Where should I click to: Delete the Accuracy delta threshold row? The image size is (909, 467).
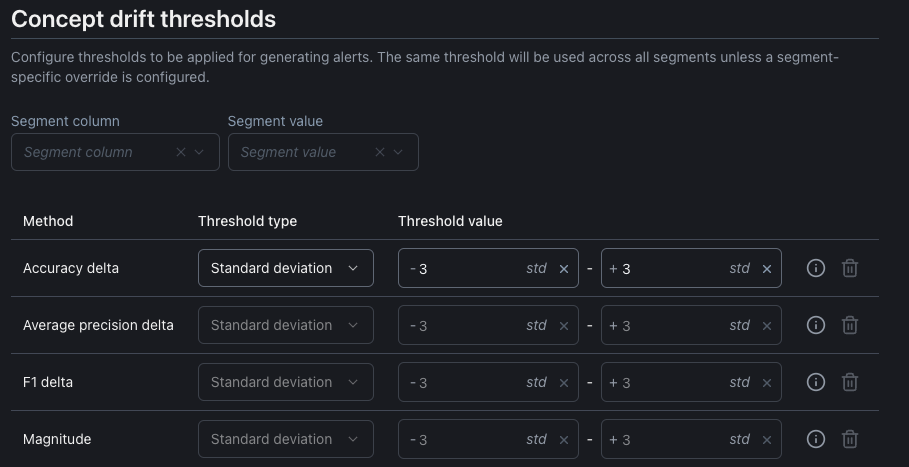click(x=850, y=268)
